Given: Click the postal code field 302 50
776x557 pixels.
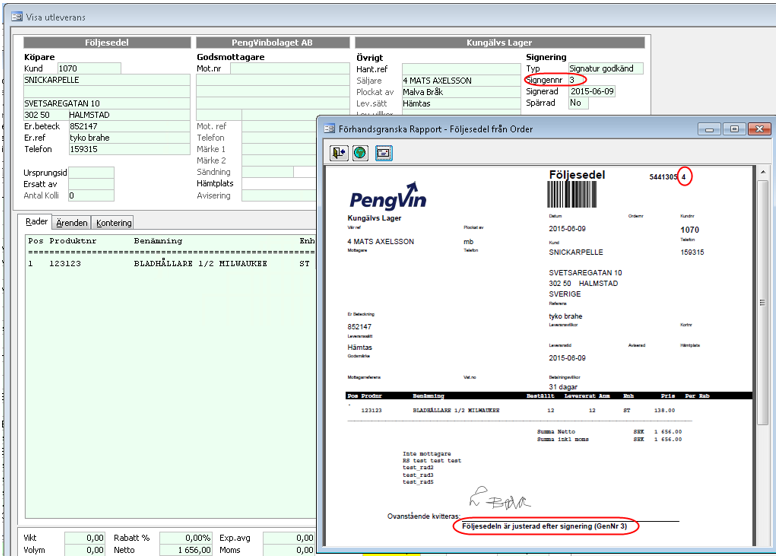Looking at the screenshot, I should coord(46,115).
